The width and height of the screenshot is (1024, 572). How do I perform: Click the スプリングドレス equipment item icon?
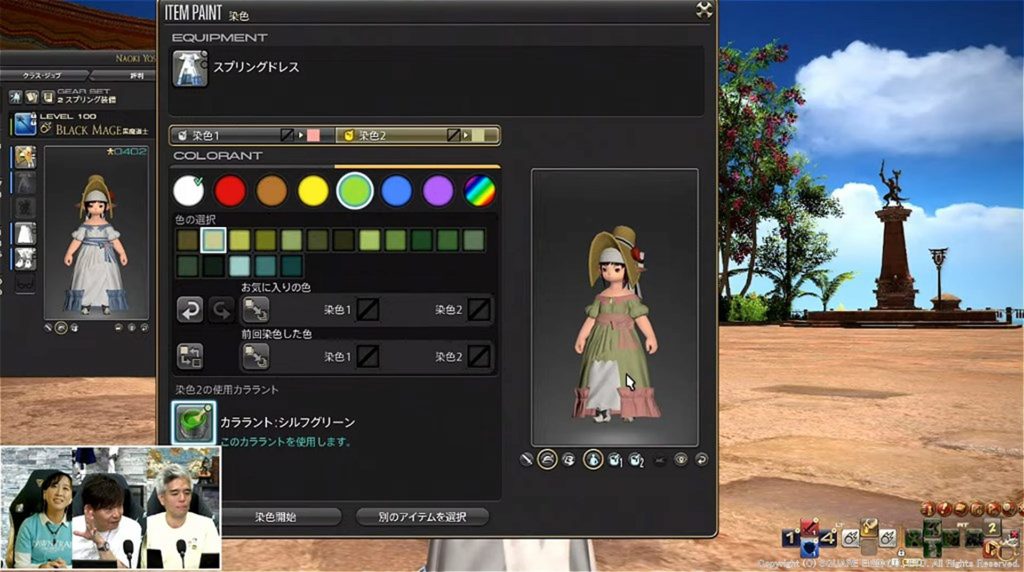[x=190, y=69]
